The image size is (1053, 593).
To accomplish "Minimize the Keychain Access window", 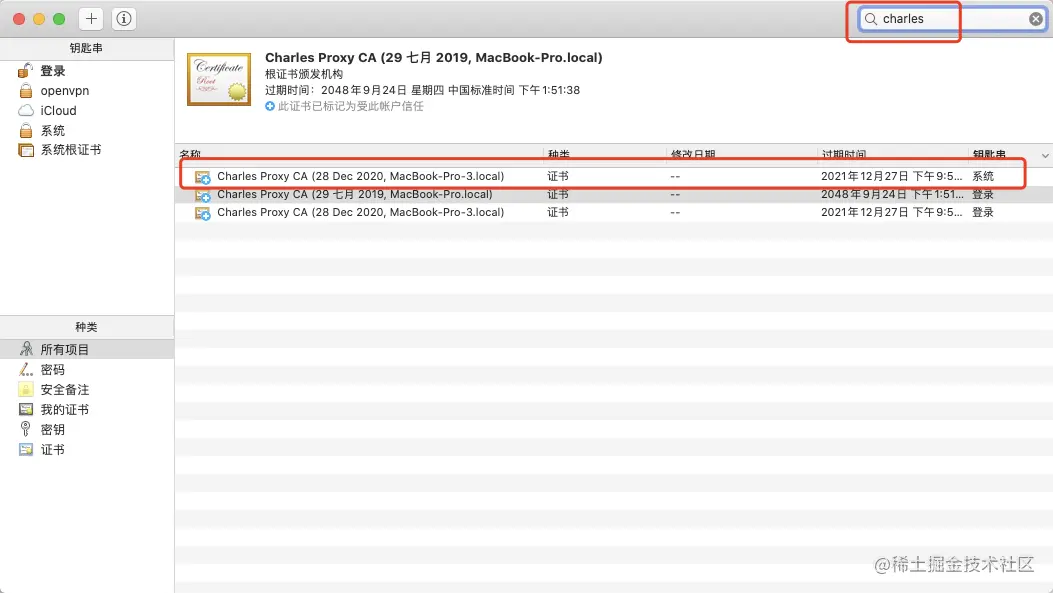I will pyautogui.click(x=39, y=19).
